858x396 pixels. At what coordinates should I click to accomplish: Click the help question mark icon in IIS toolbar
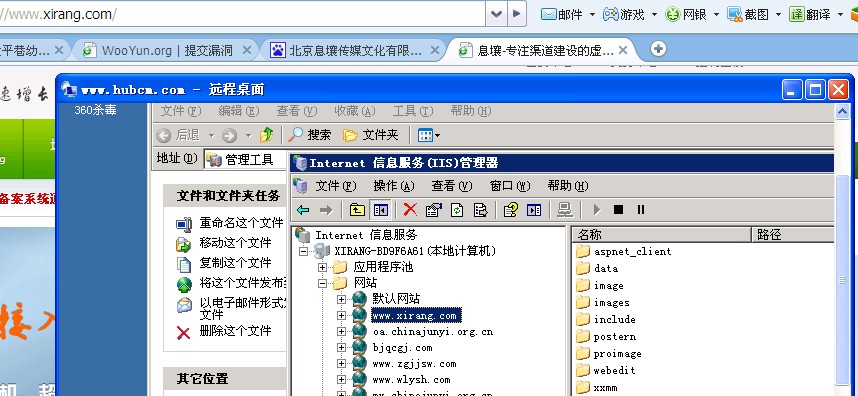point(511,210)
